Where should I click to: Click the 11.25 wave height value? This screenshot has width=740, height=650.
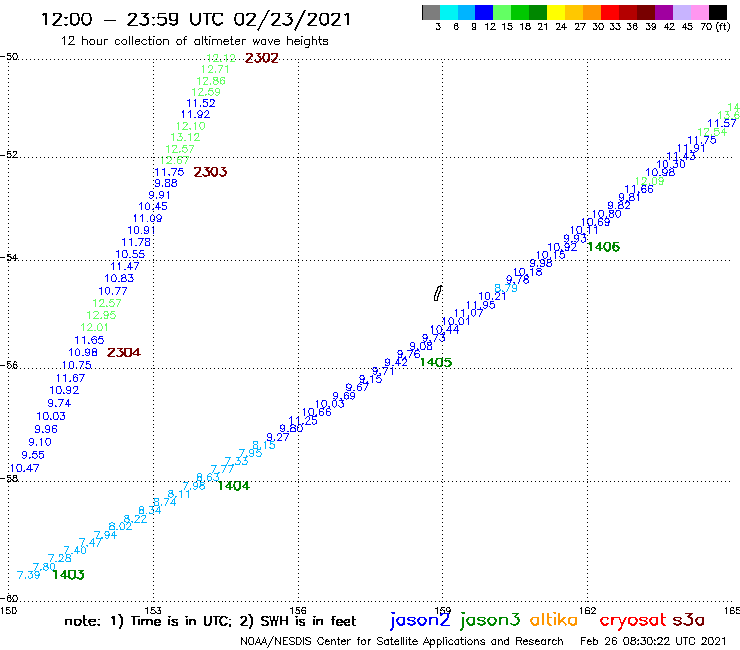click(x=303, y=421)
